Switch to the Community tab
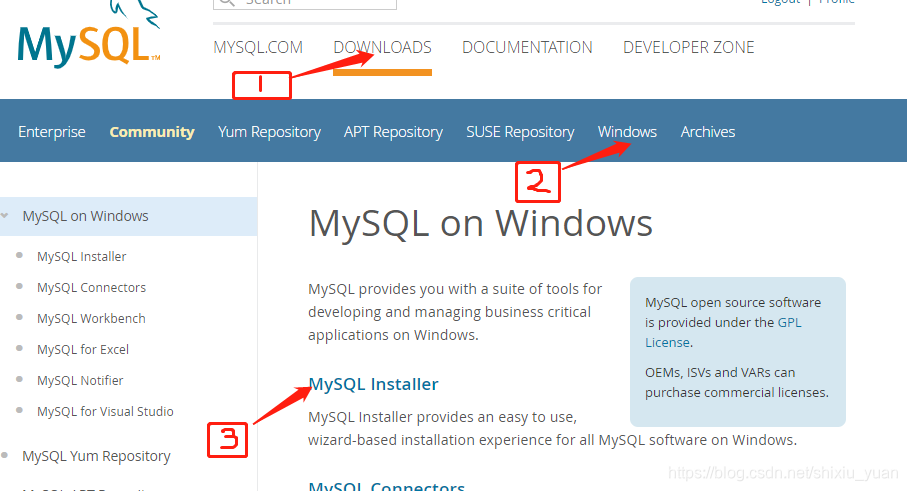Screen dimensions: 907x491 click(x=152, y=132)
